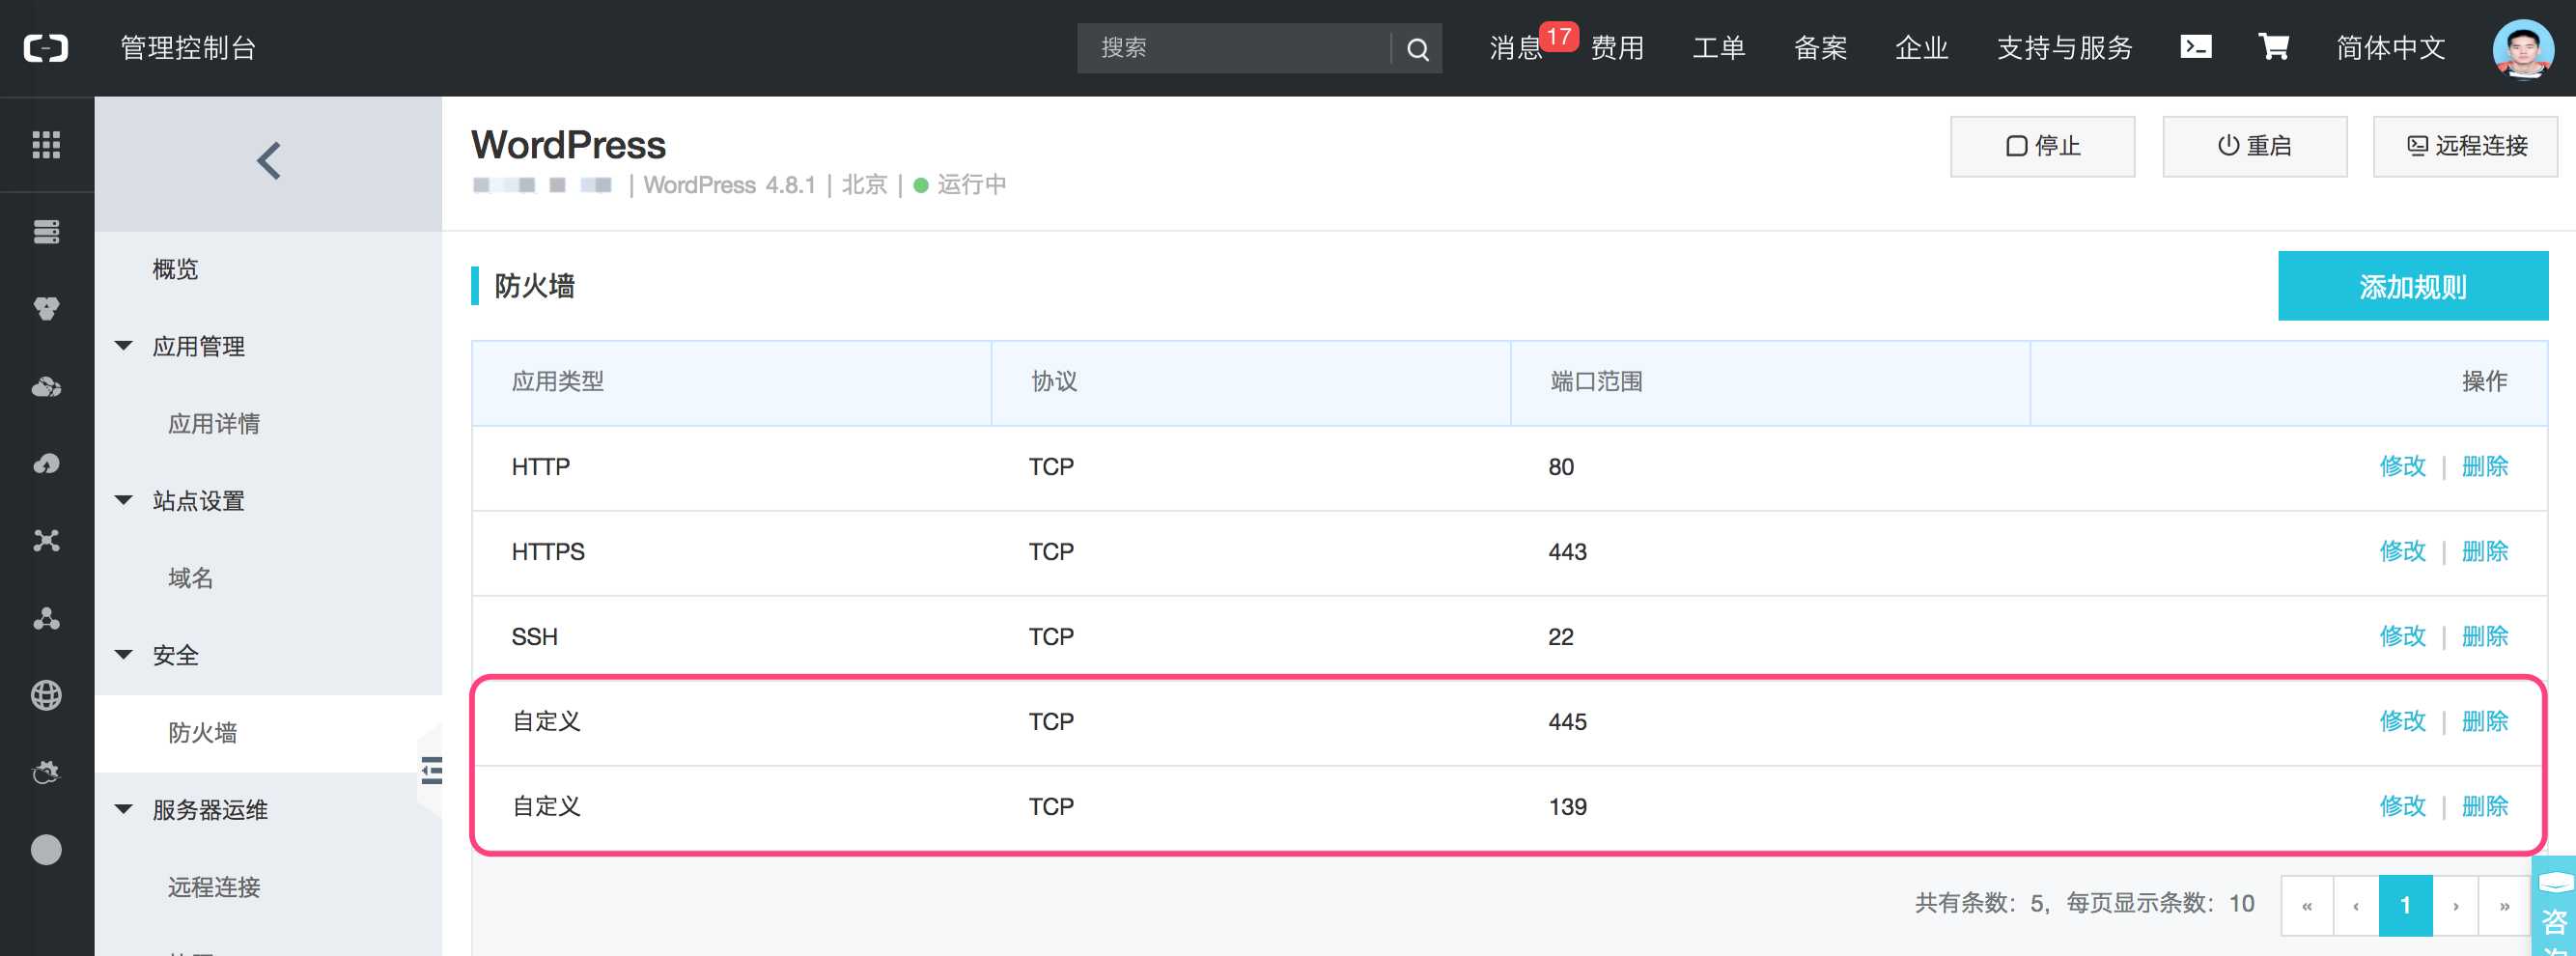Image resolution: width=2576 pixels, height=956 pixels.
Task: Select page 1 in pagination
Action: 2405,906
